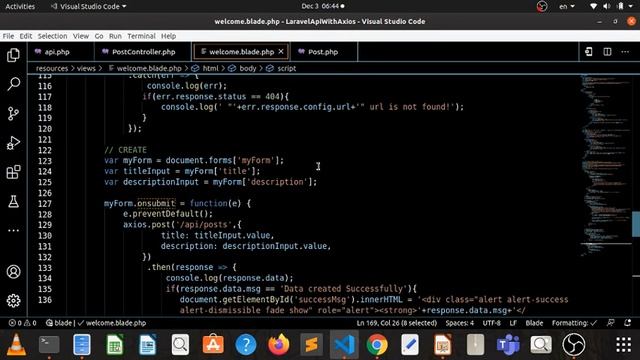
Task: Open editor More Actions ellipsis menu
Action: click(x=625, y=52)
